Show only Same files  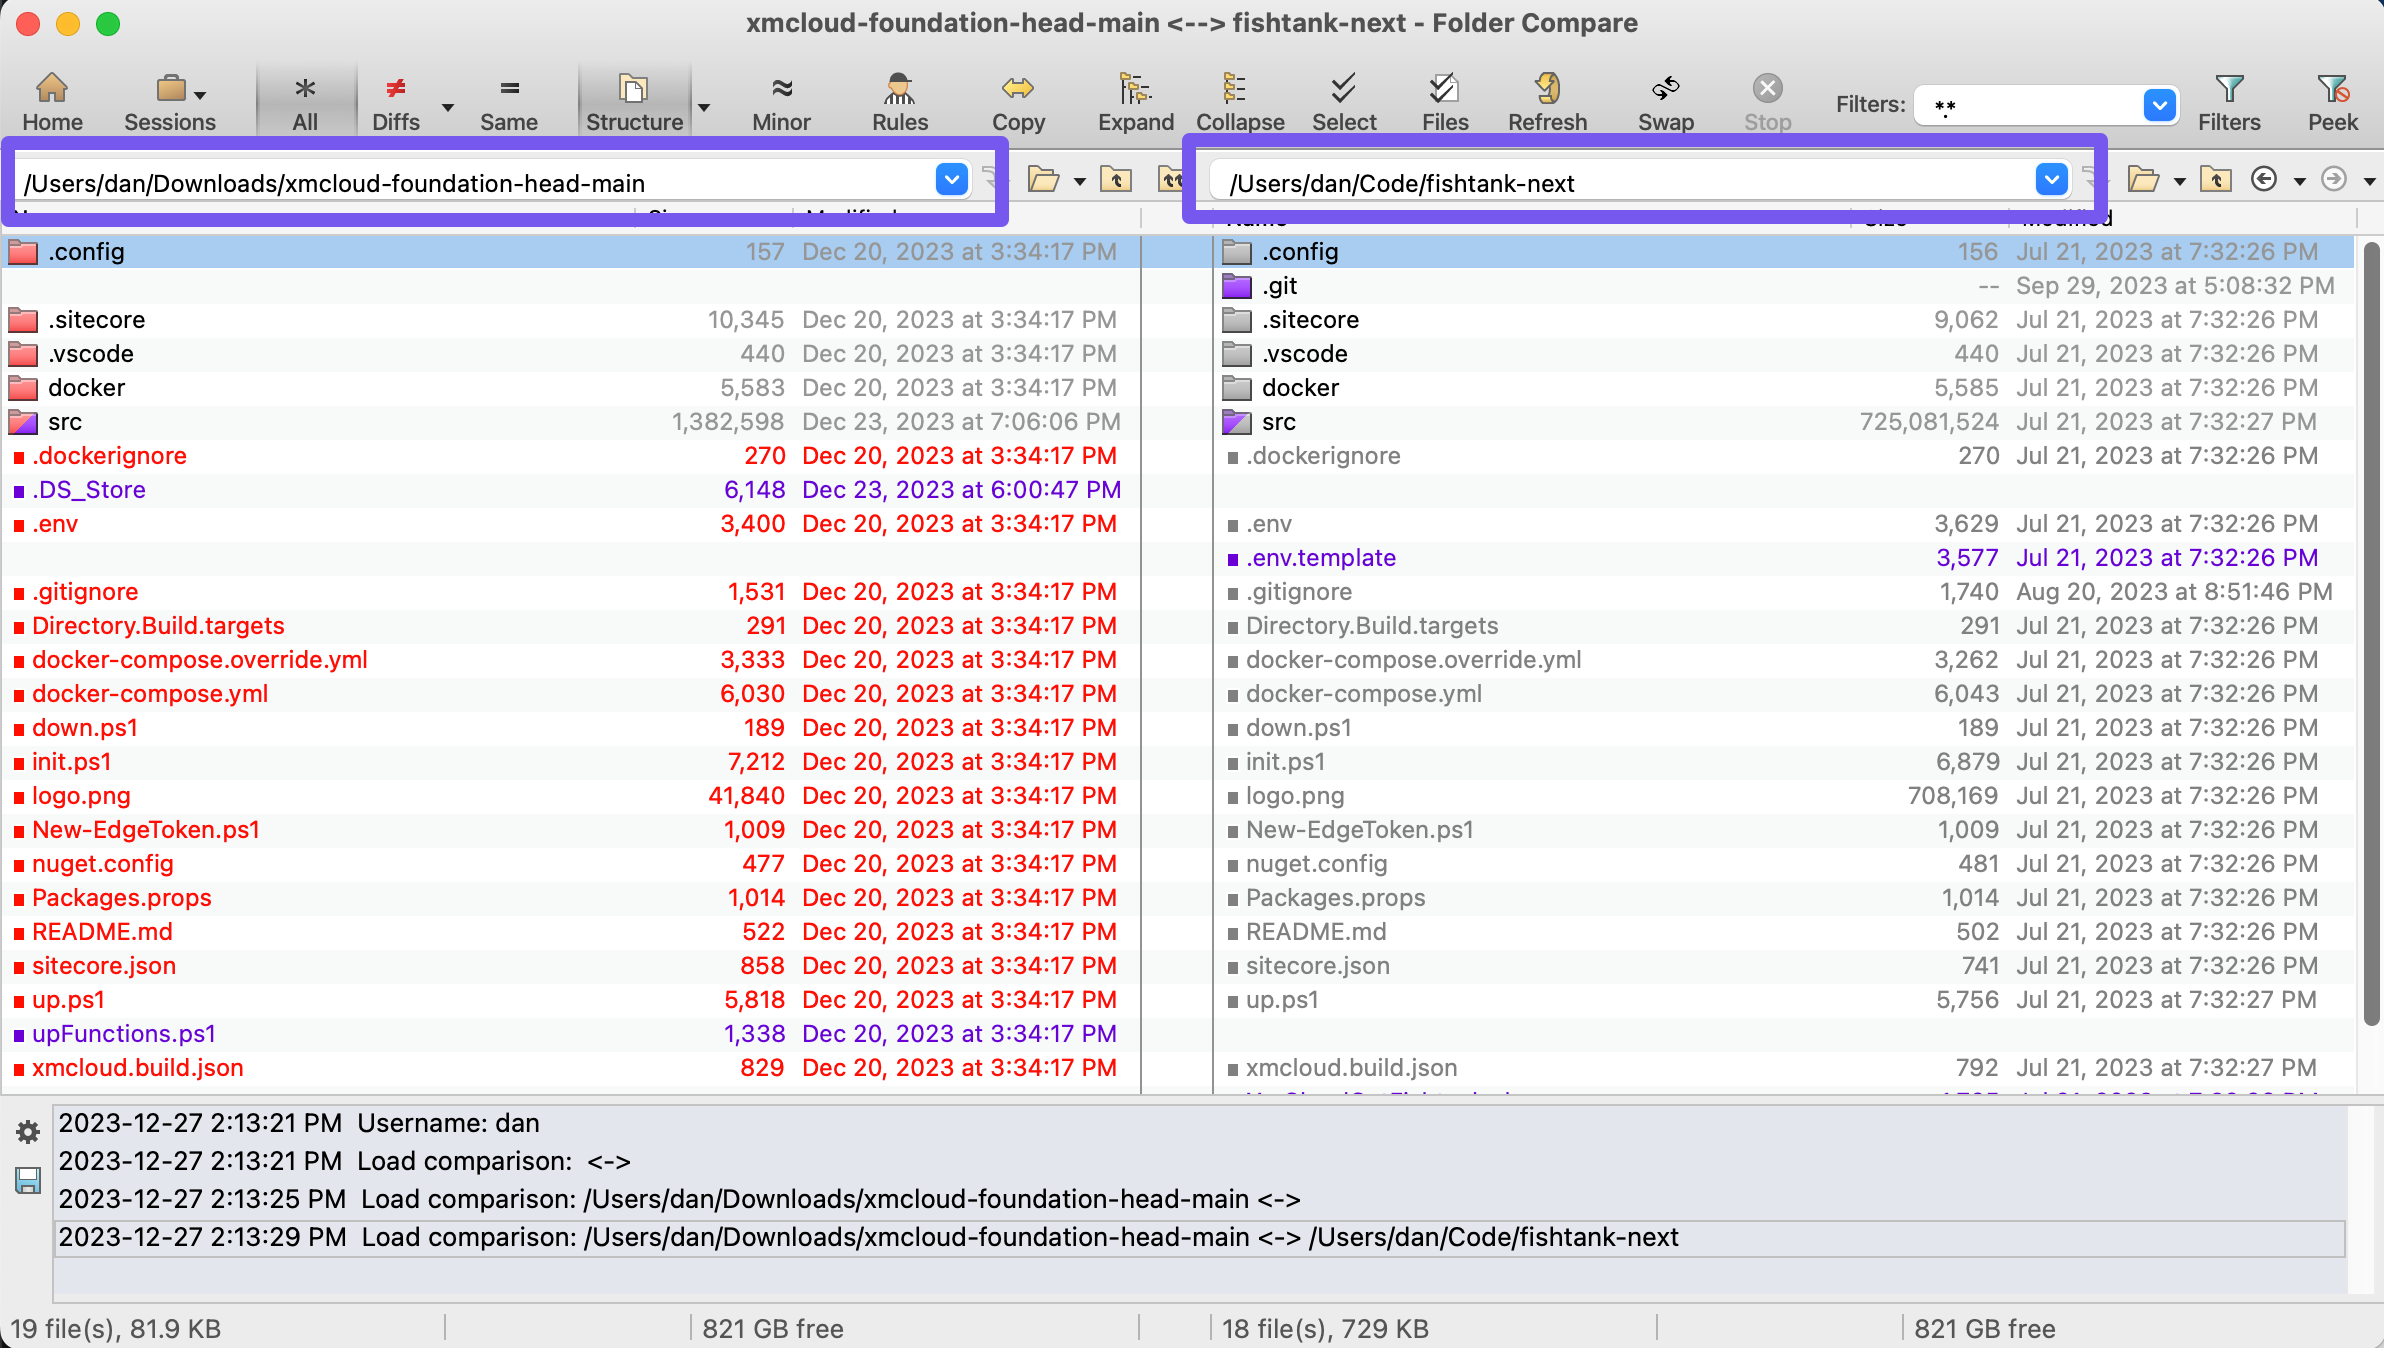[x=509, y=102]
